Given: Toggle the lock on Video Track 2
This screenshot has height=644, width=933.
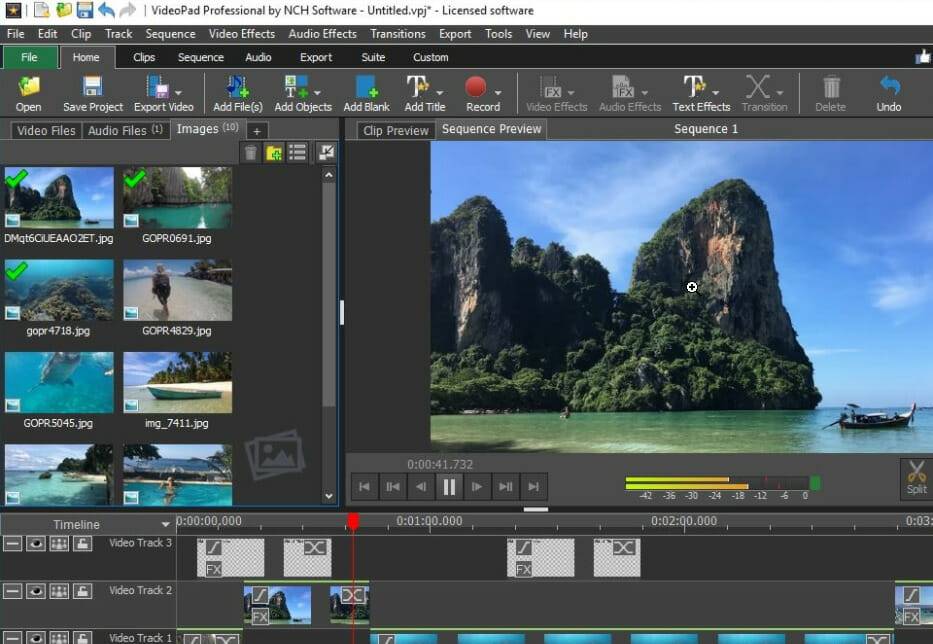Looking at the screenshot, I should (x=83, y=591).
